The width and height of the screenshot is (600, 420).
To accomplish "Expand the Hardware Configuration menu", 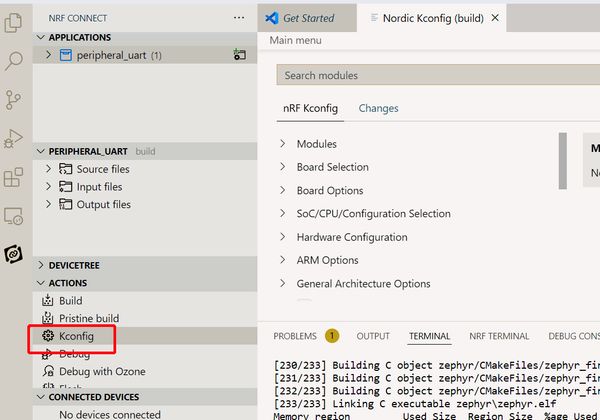I will (282, 237).
